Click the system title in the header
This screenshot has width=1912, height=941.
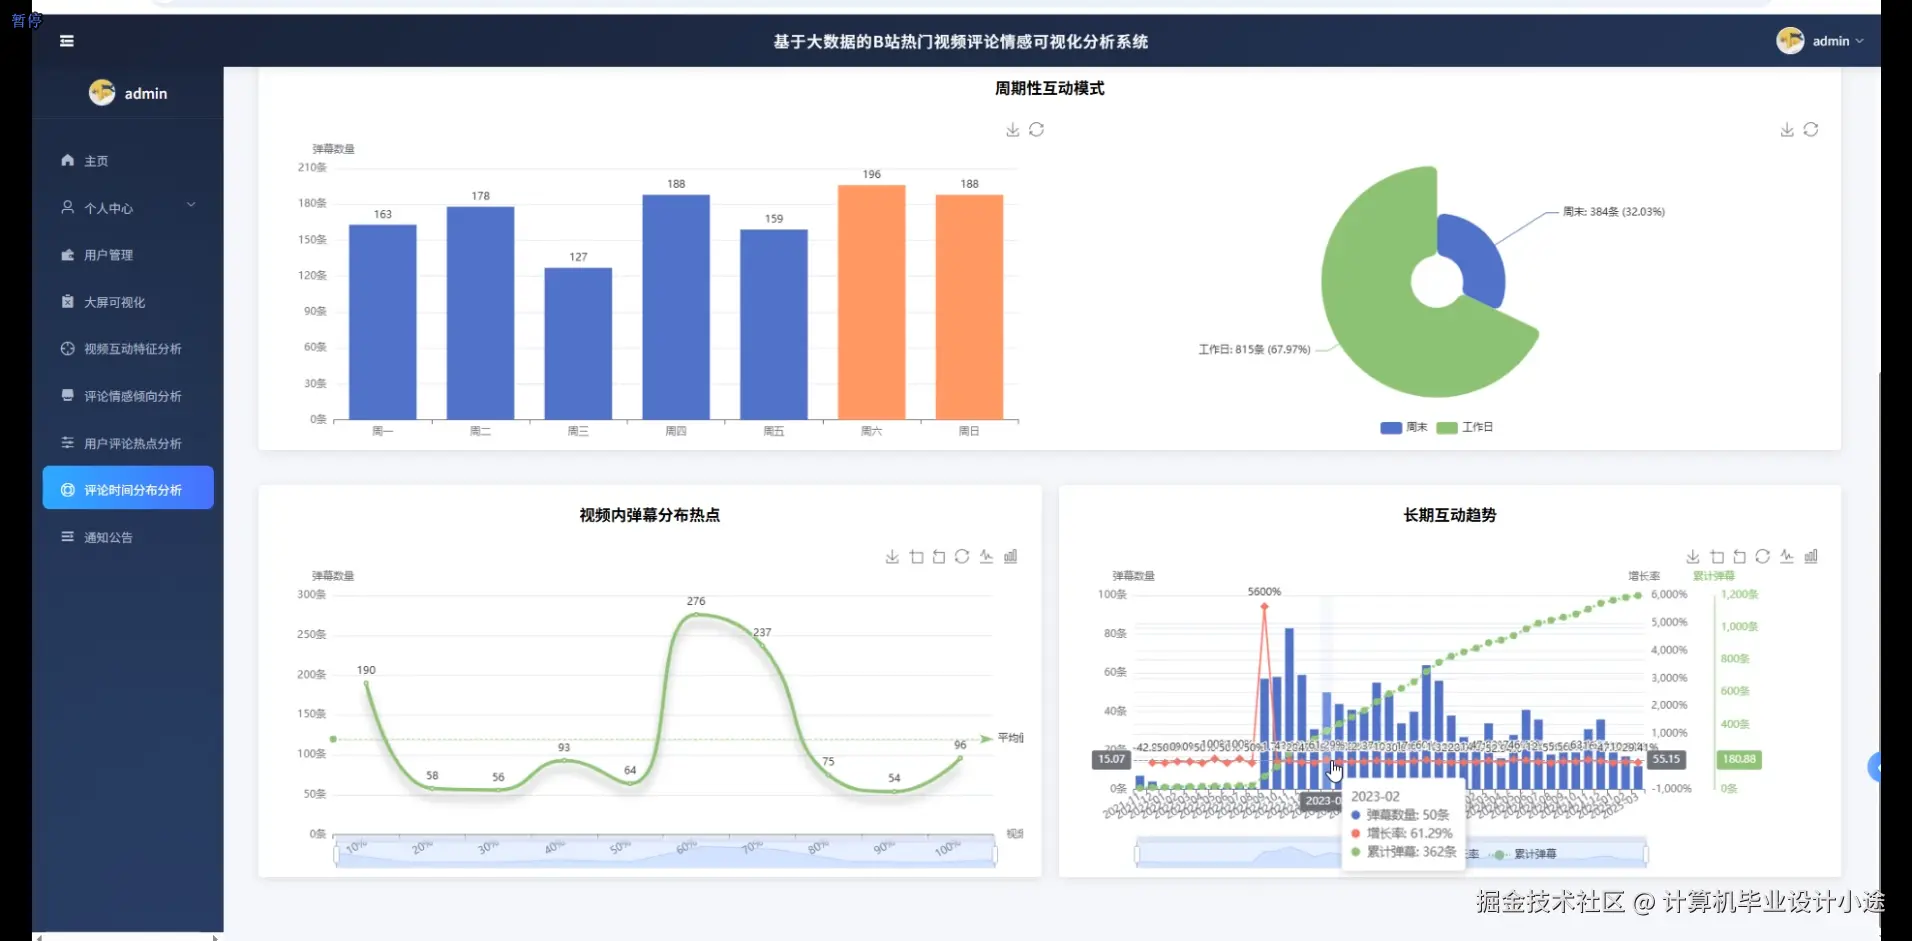(960, 42)
